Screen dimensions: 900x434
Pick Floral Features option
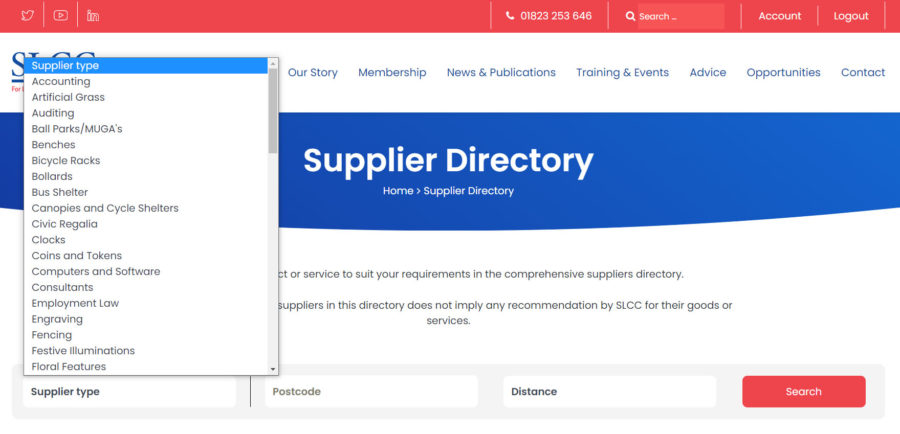(x=146, y=366)
